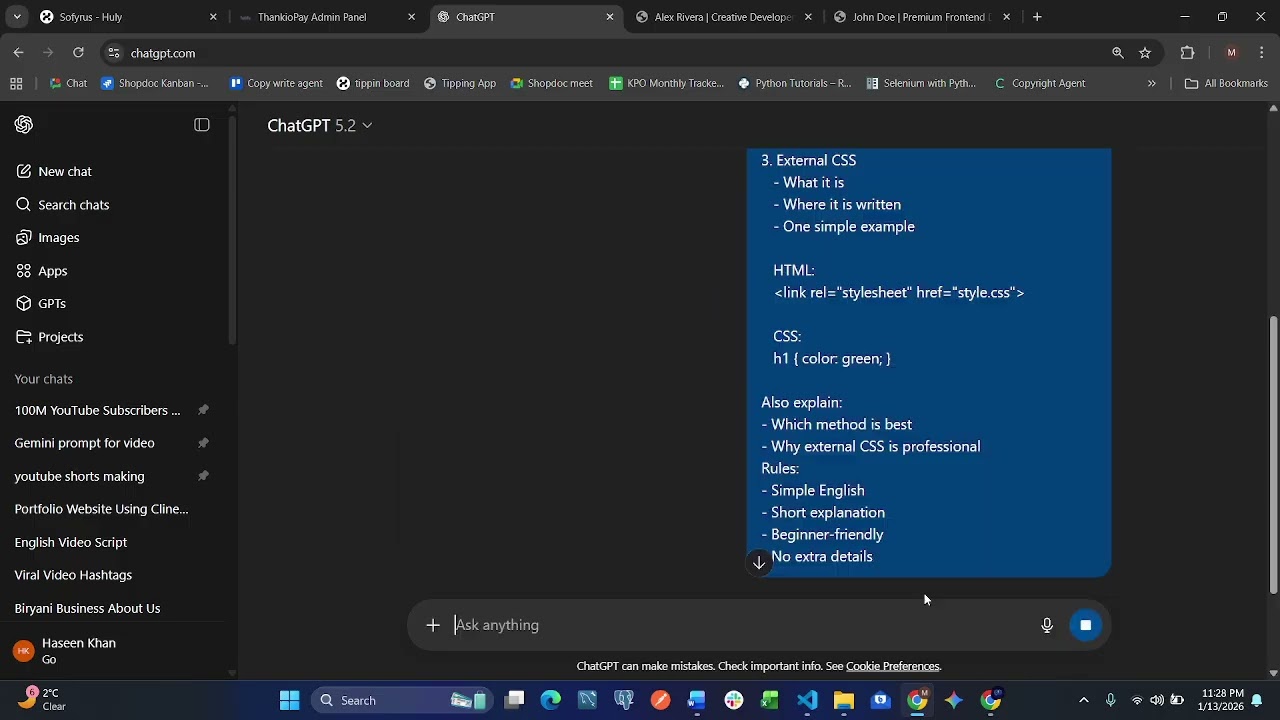This screenshot has height=720, width=1280.
Task: Open Visual Studio Code from taskbar
Action: pos(807,701)
